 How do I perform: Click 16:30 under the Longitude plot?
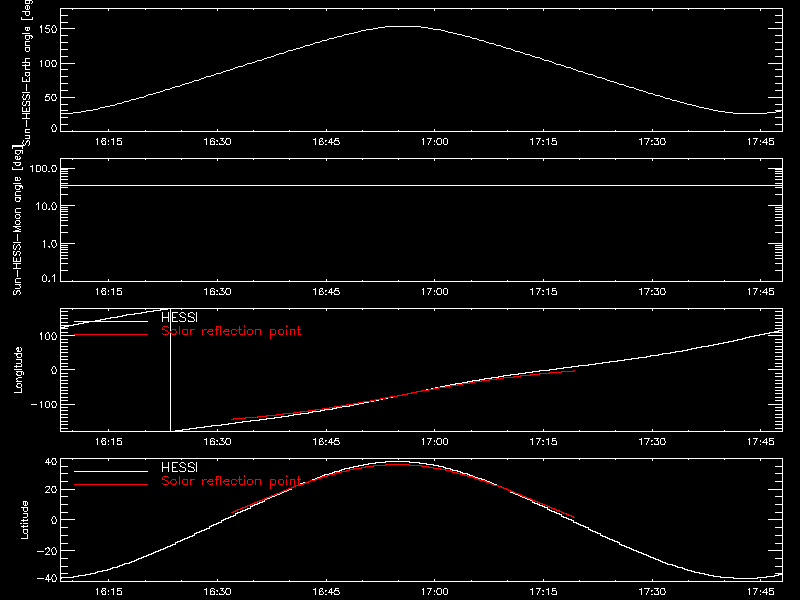click(x=217, y=441)
